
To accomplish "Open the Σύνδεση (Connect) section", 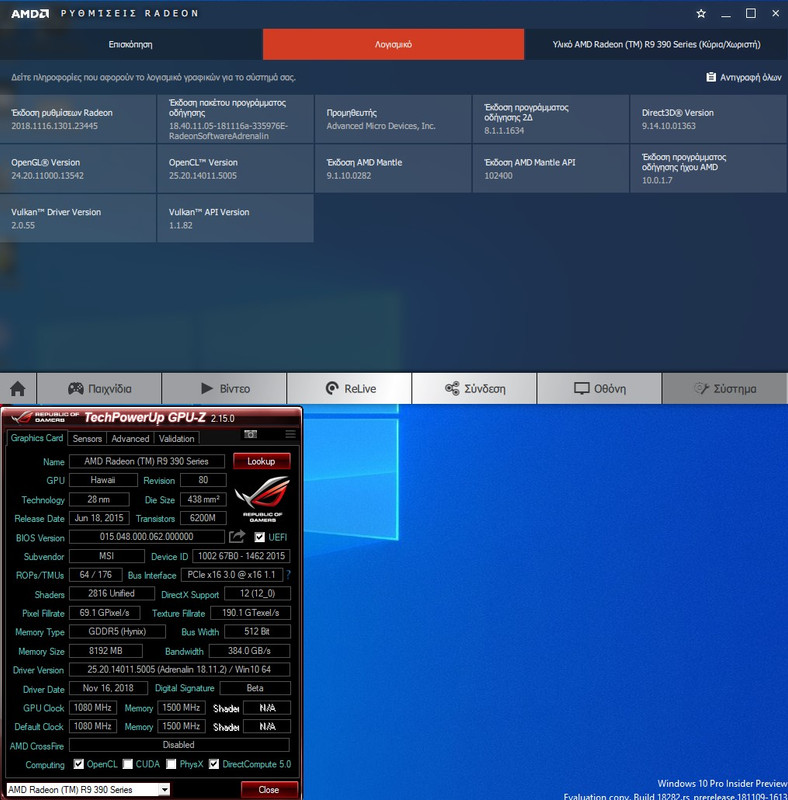I will click(475, 389).
